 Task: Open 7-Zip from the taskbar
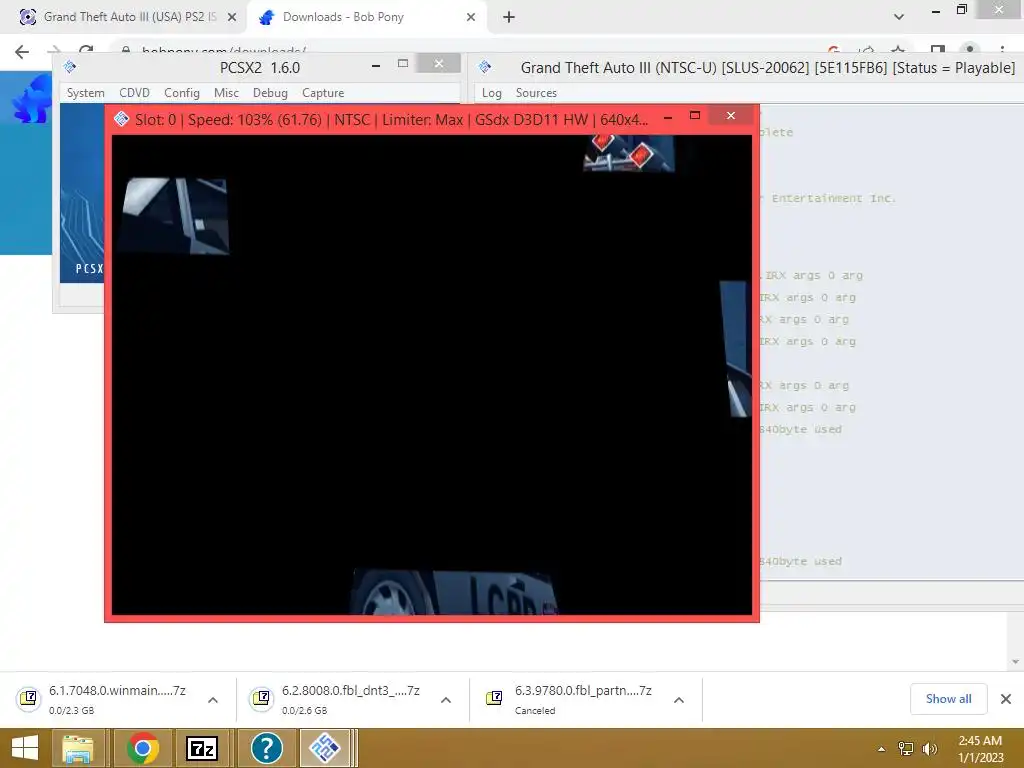pyautogui.click(x=202, y=748)
